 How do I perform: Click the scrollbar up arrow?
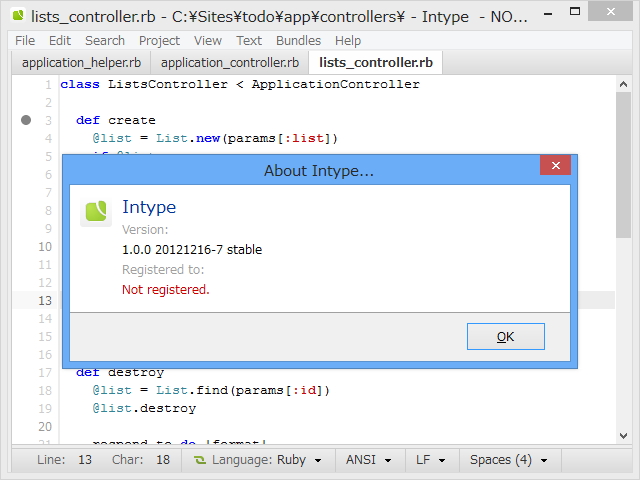point(623,84)
